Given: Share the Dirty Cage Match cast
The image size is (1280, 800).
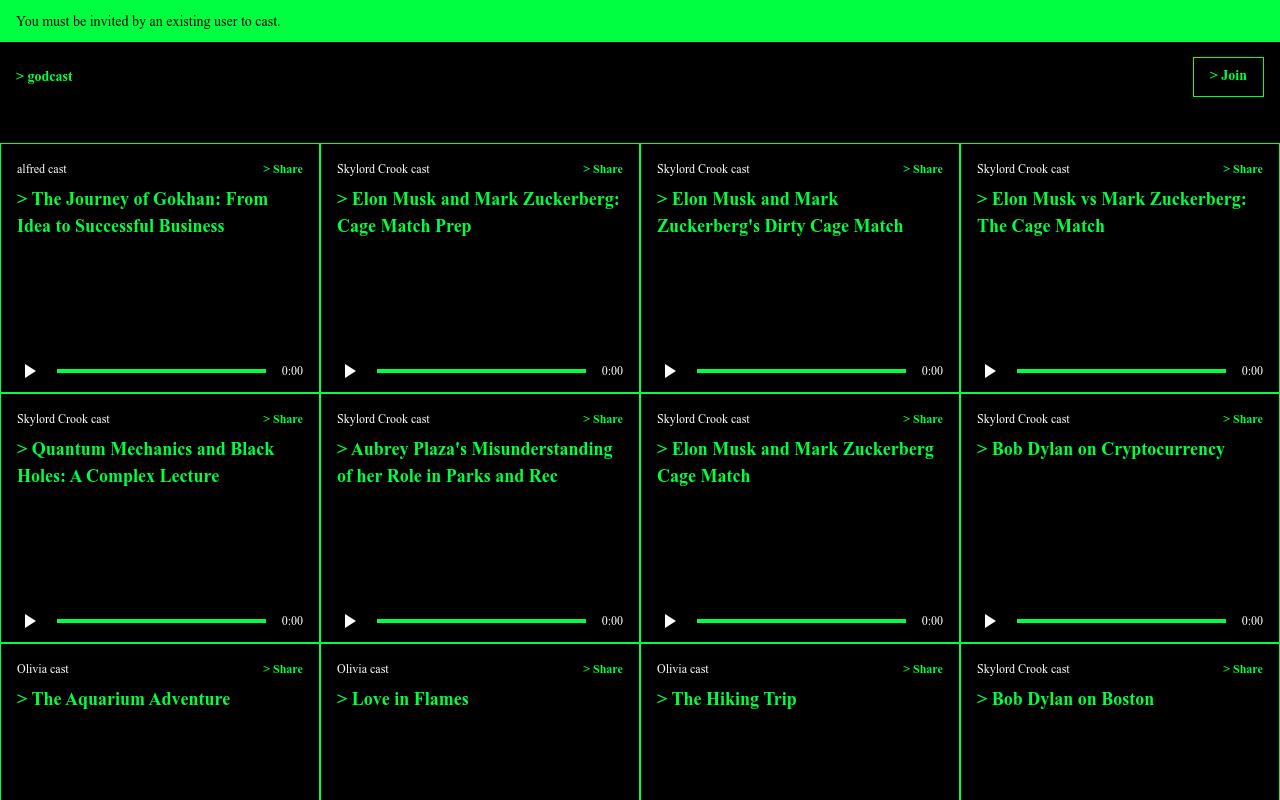Looking at the screenshot, I should click(923, 169).
